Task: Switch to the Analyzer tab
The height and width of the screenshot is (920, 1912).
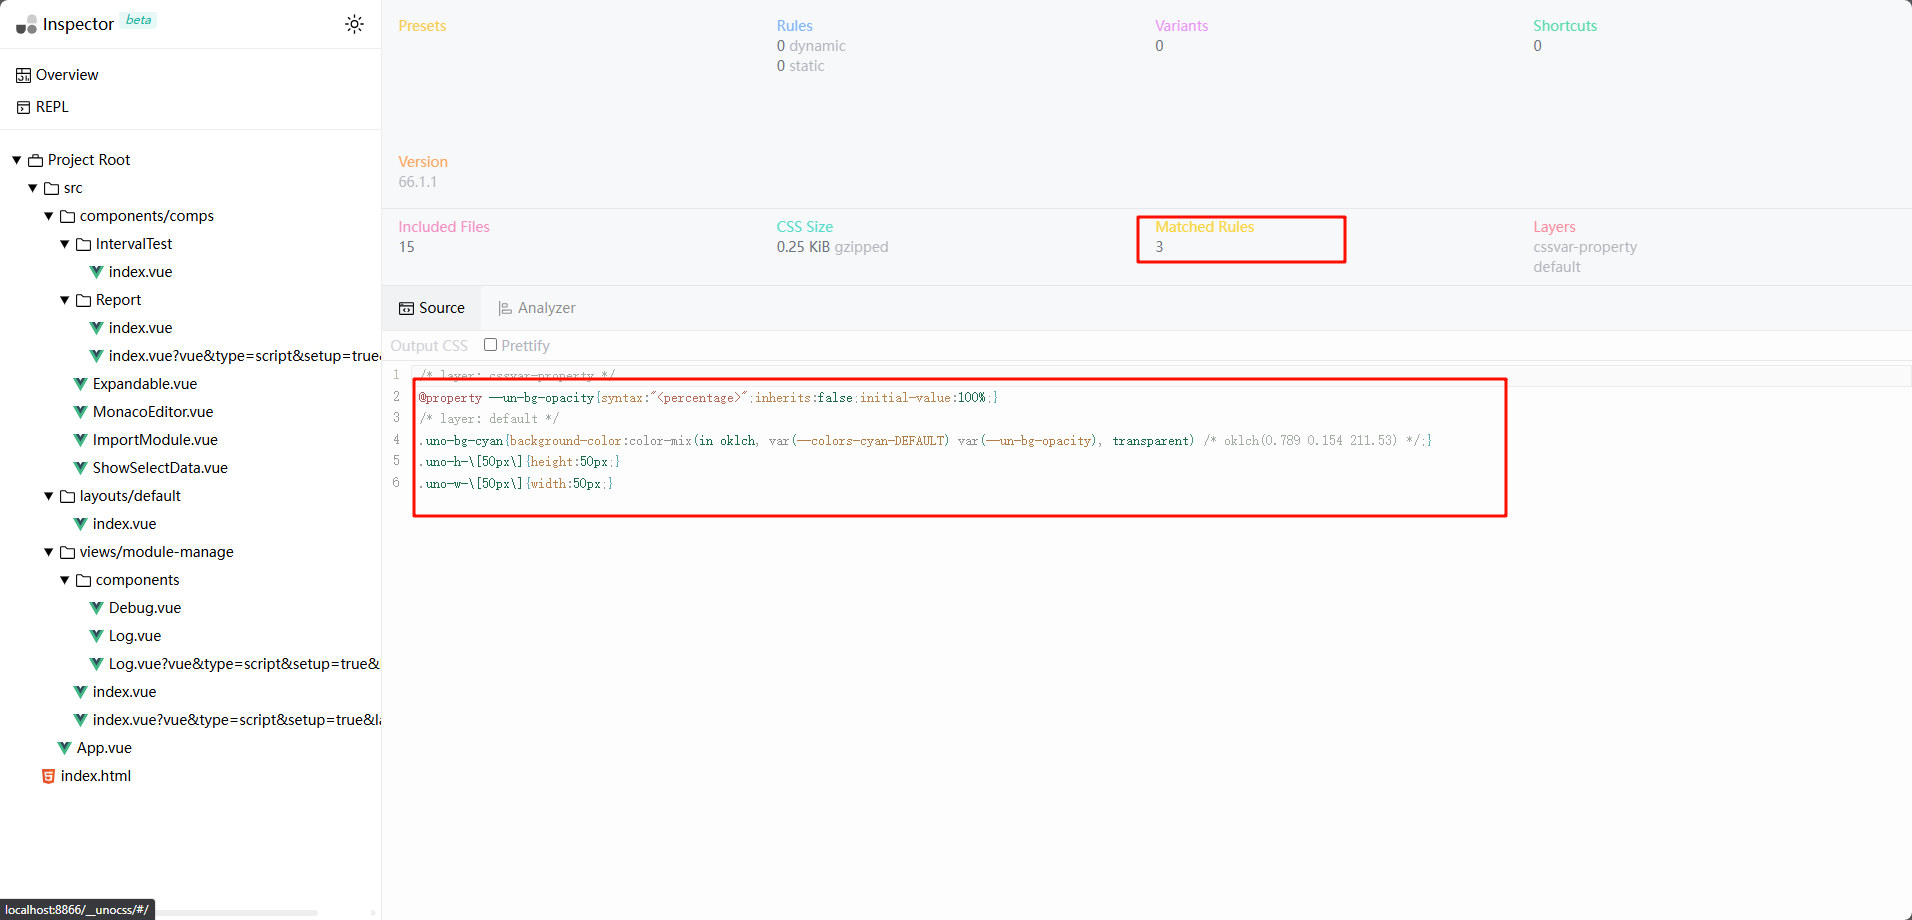Action: point(537,308)
